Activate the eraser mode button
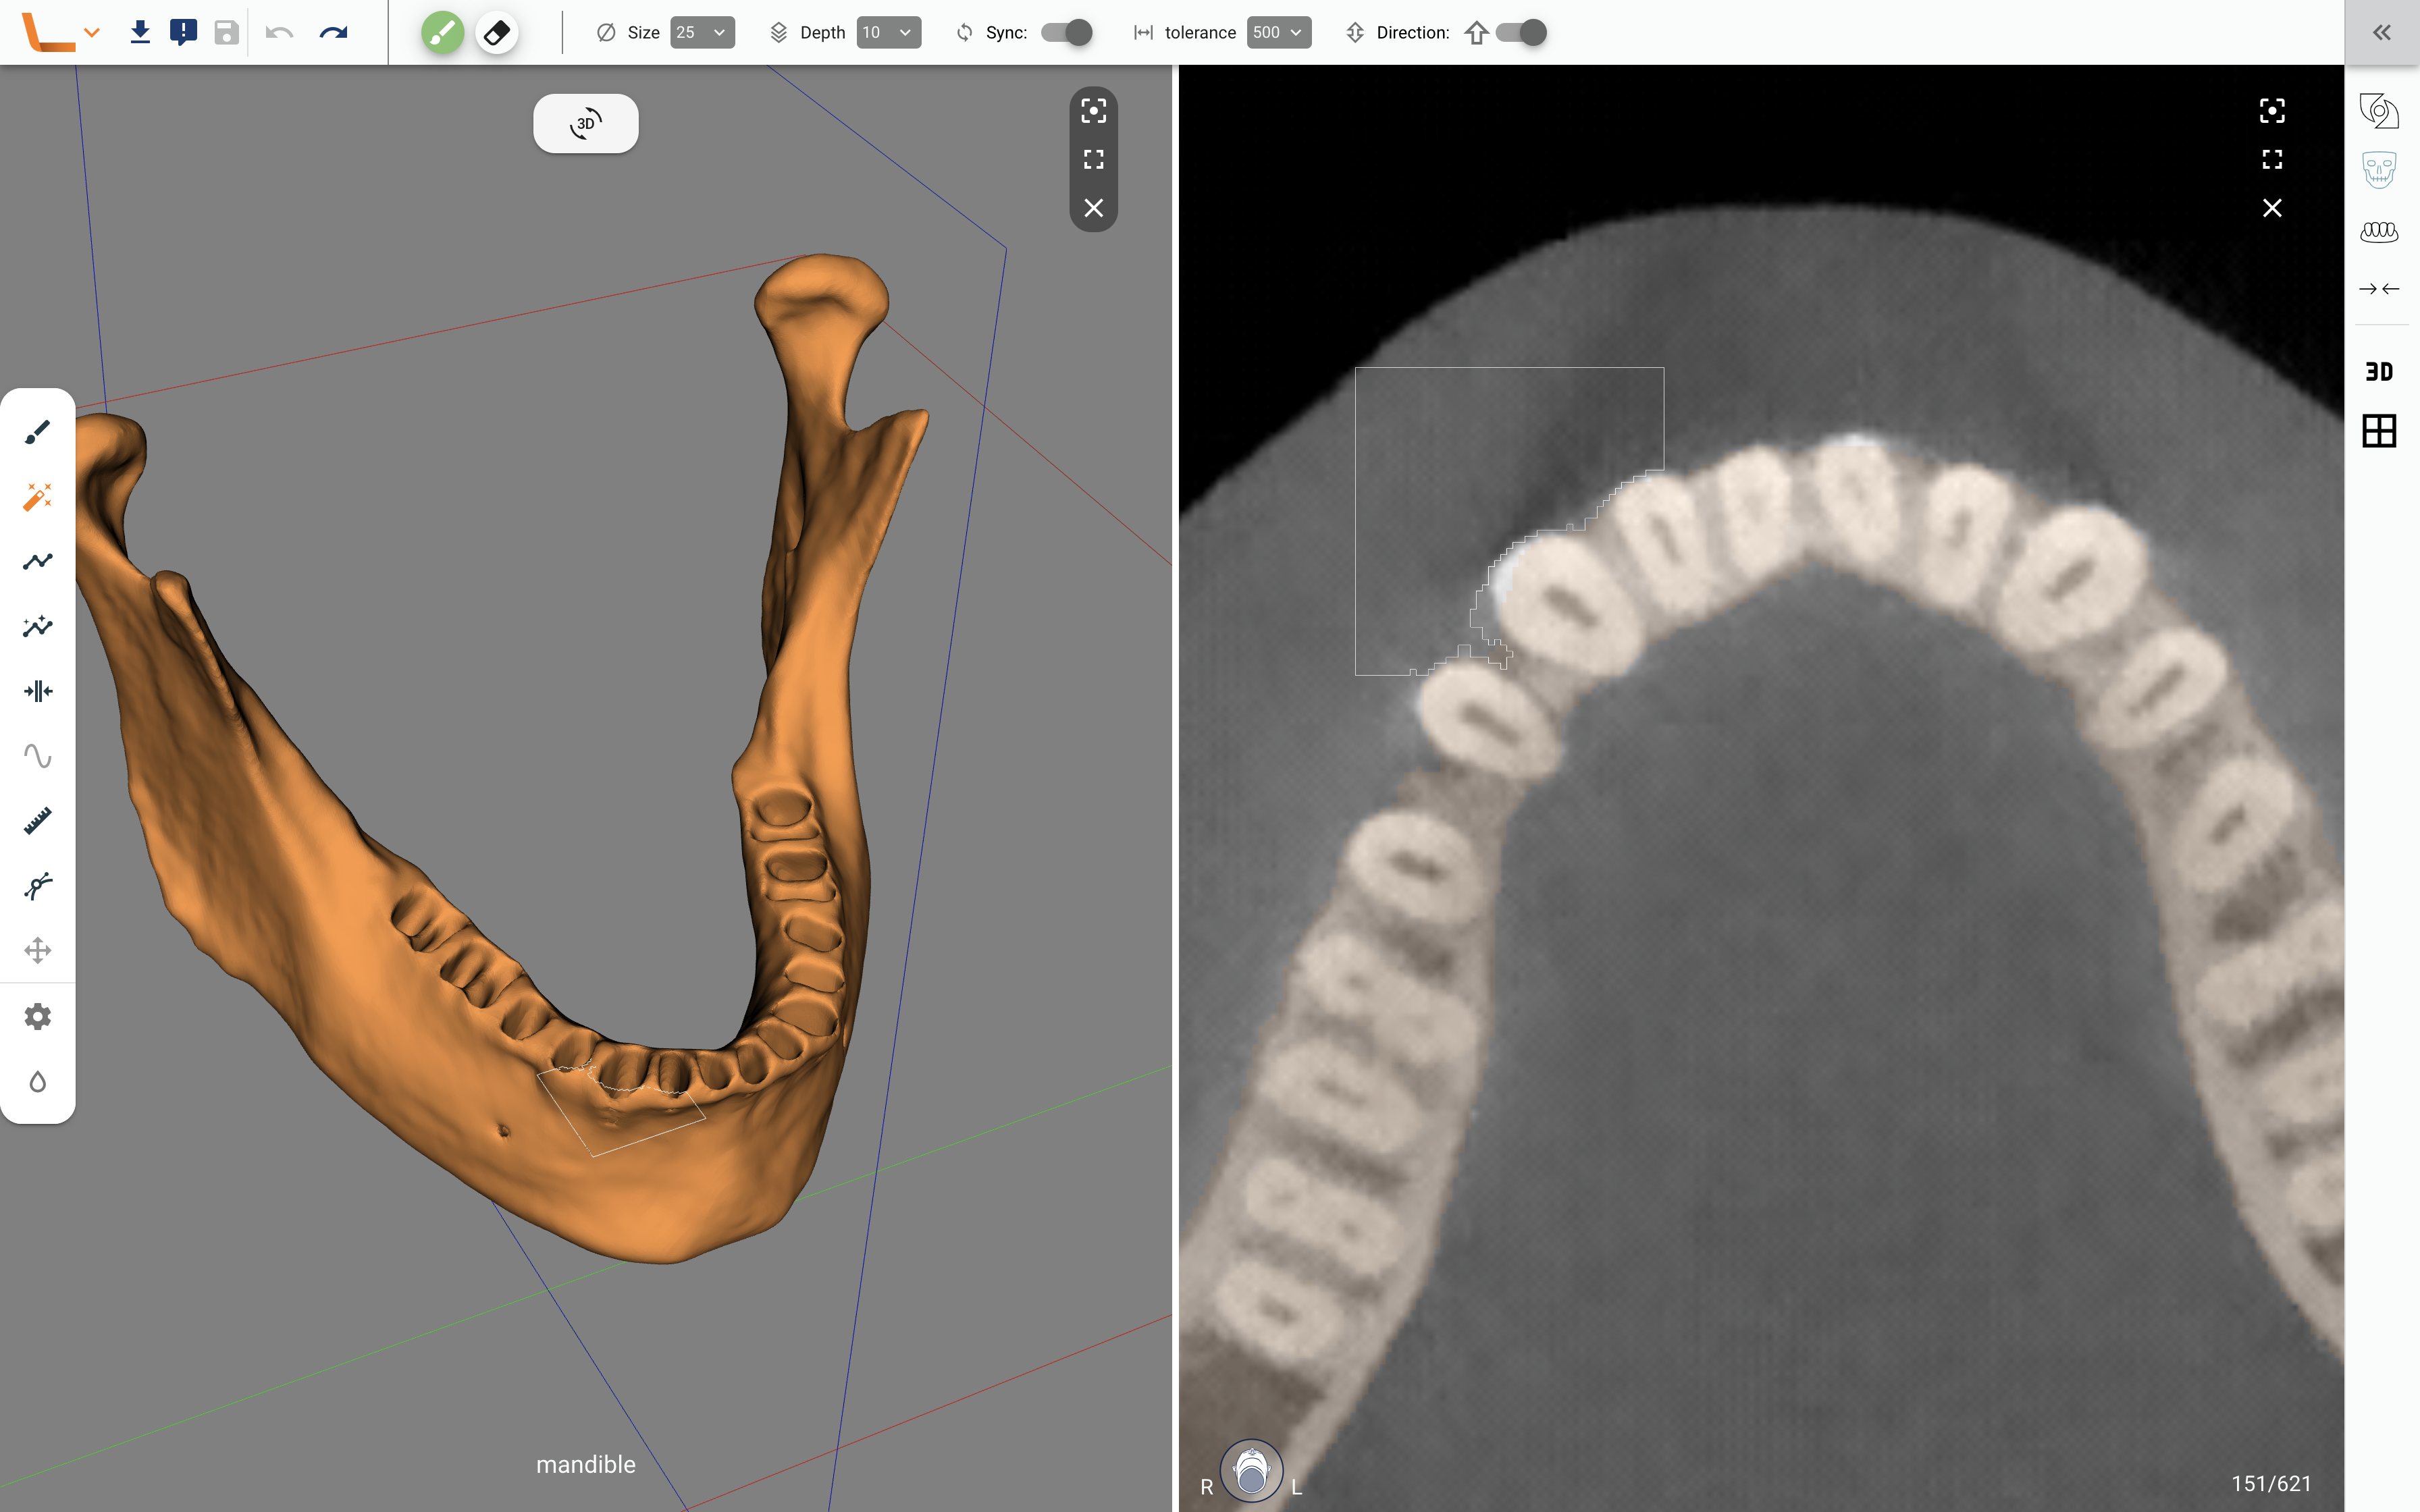Screen dimensions: 2420x1512 tap(497, 33)
